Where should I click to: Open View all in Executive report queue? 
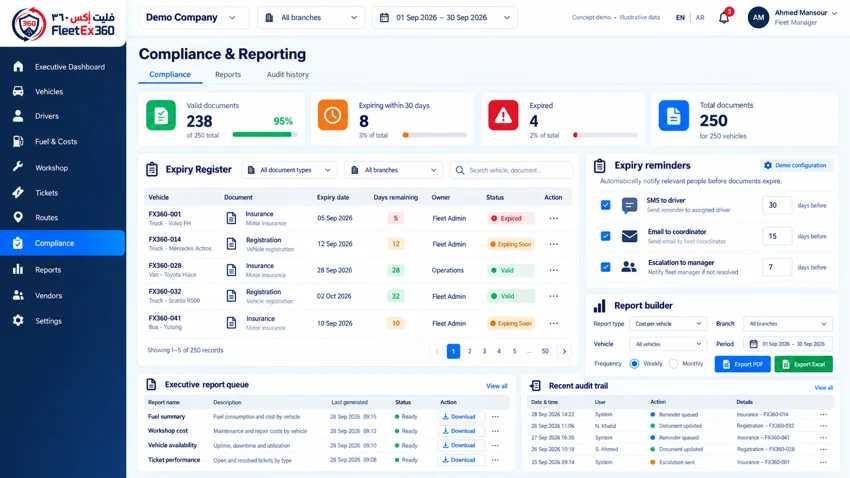[497, 386]
